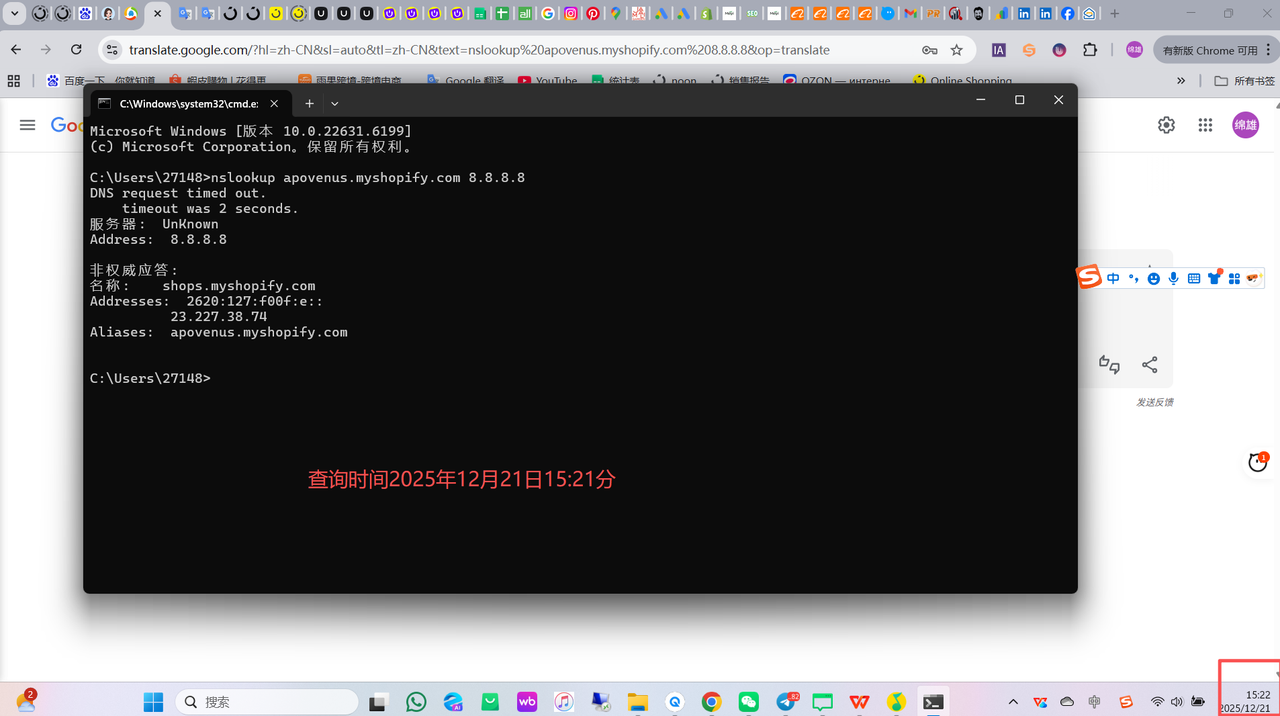Click the 发送反馈 feedback link
This screenshot has height=716, width=1280.
pos(1154,402)
